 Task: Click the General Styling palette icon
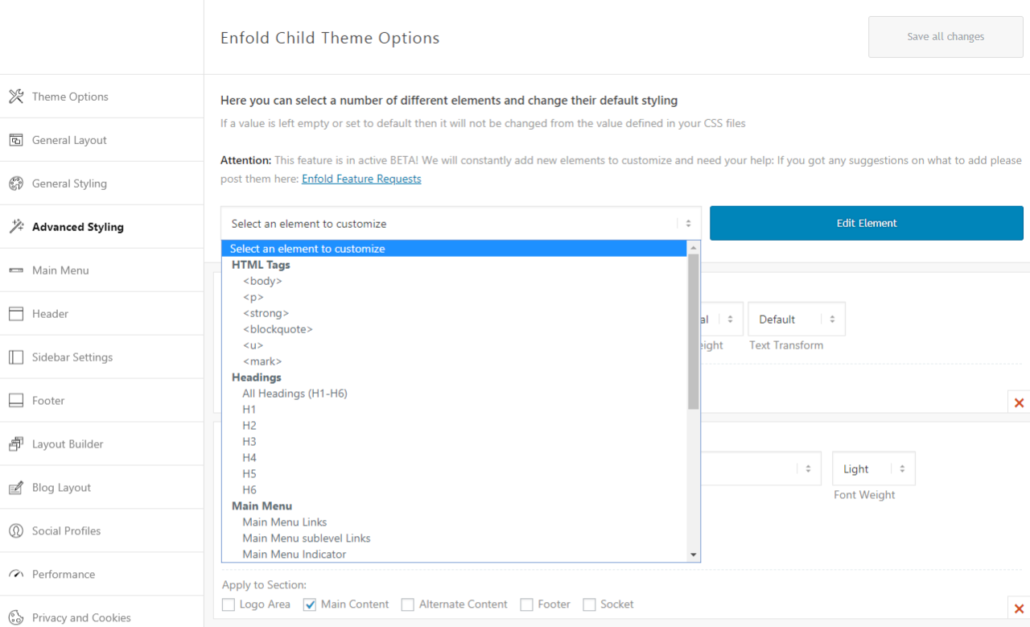coord(16,184)
